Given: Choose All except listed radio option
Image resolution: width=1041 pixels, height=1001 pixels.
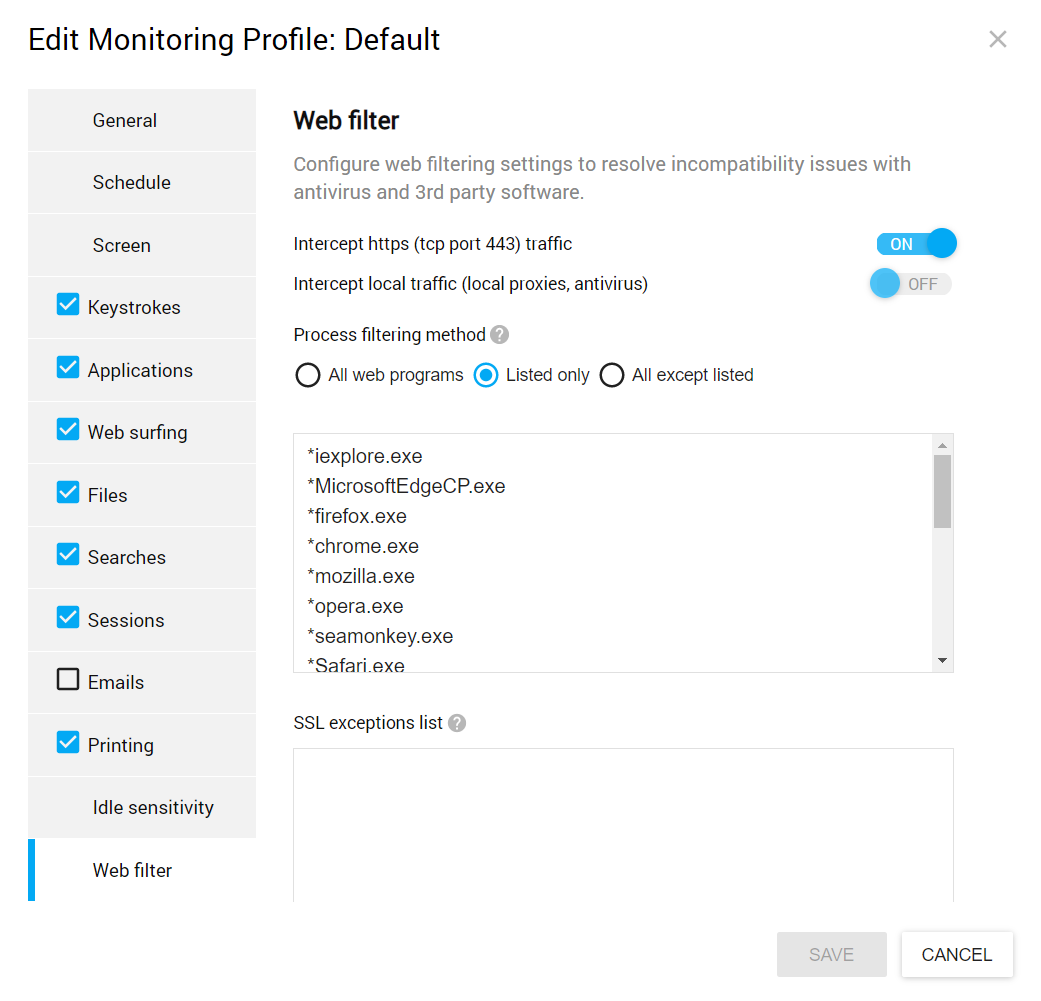Looking at the screenshot, I should [612, 376].
